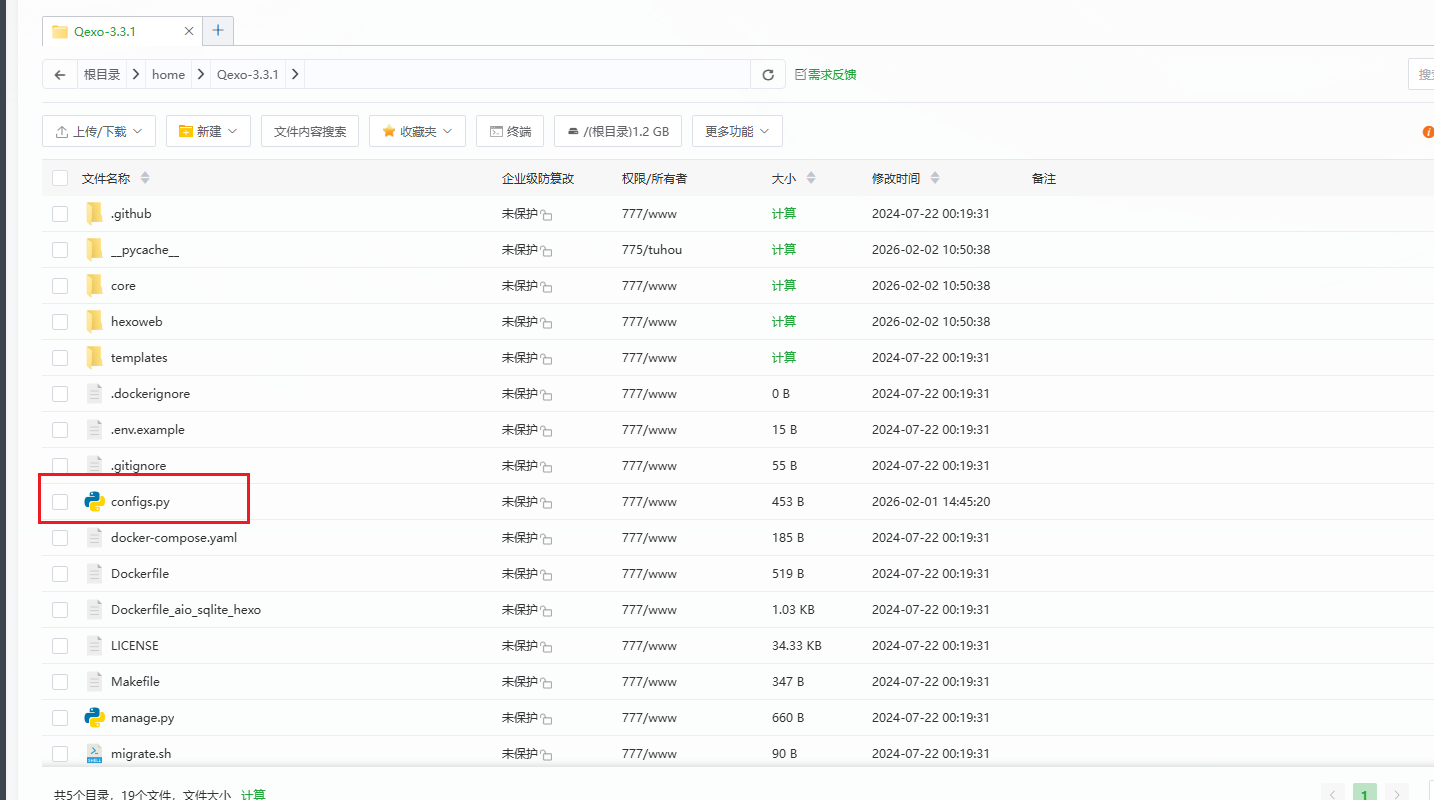The height and width of the screenshot is (800, 1434).
Task: Click the .github folder icon
Action: pyautogui.click(x=95, y=214)
